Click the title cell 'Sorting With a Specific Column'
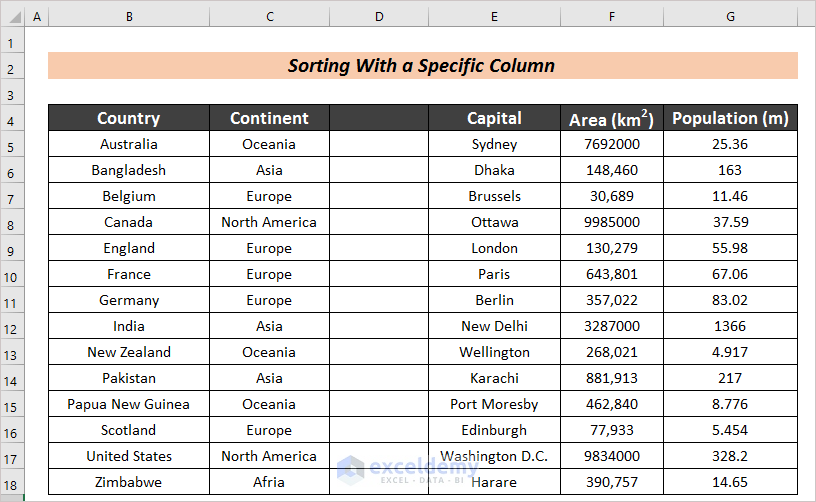 (422, 66)
